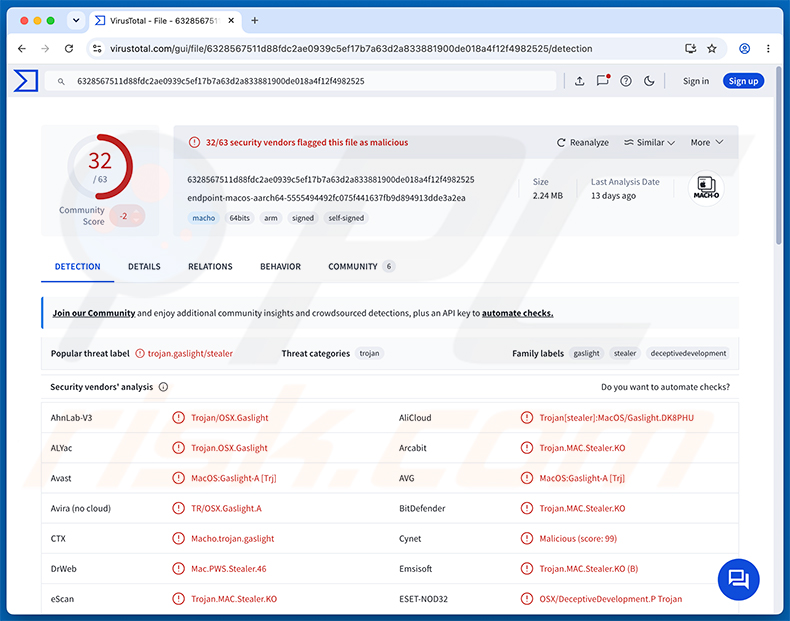Upvote the community score
This screenshot has width=790, height=621.
pos(137,211)
